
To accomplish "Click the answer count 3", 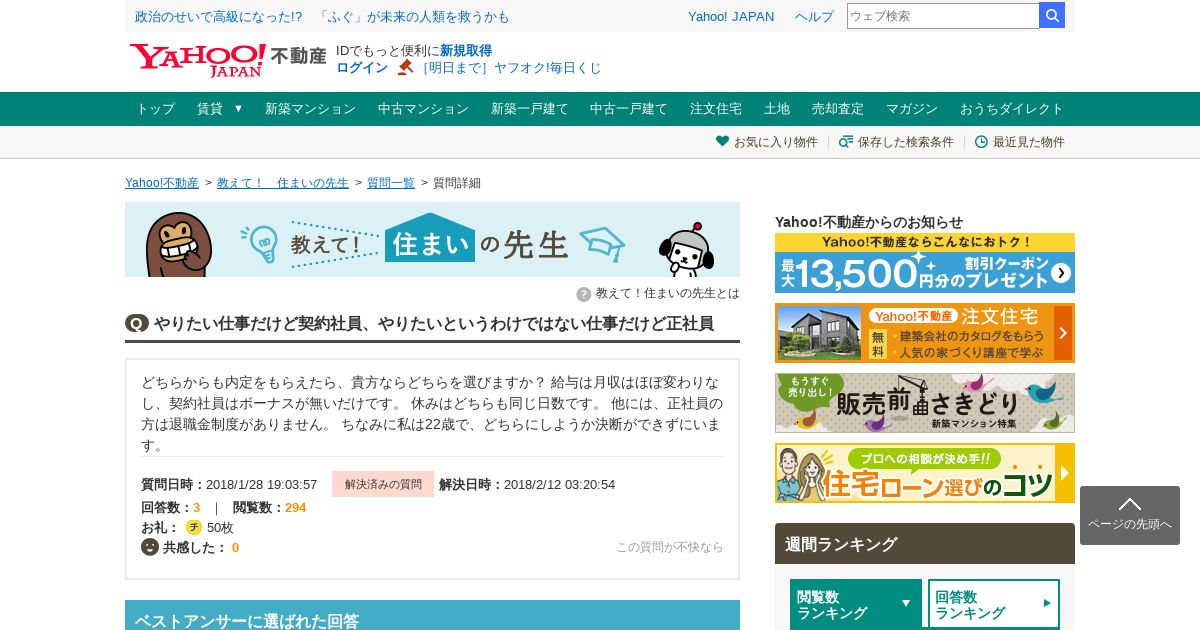I will point(197,507).
